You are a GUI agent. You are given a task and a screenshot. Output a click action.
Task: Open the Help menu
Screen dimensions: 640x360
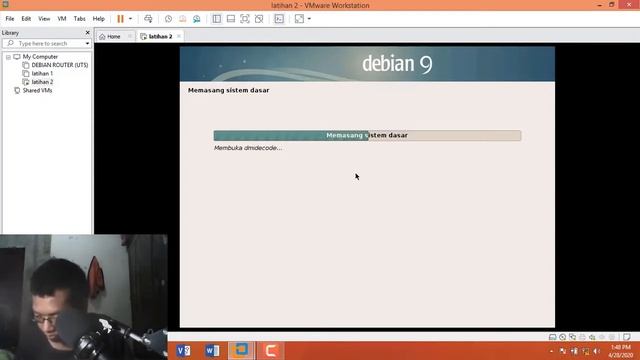[98, 19]
